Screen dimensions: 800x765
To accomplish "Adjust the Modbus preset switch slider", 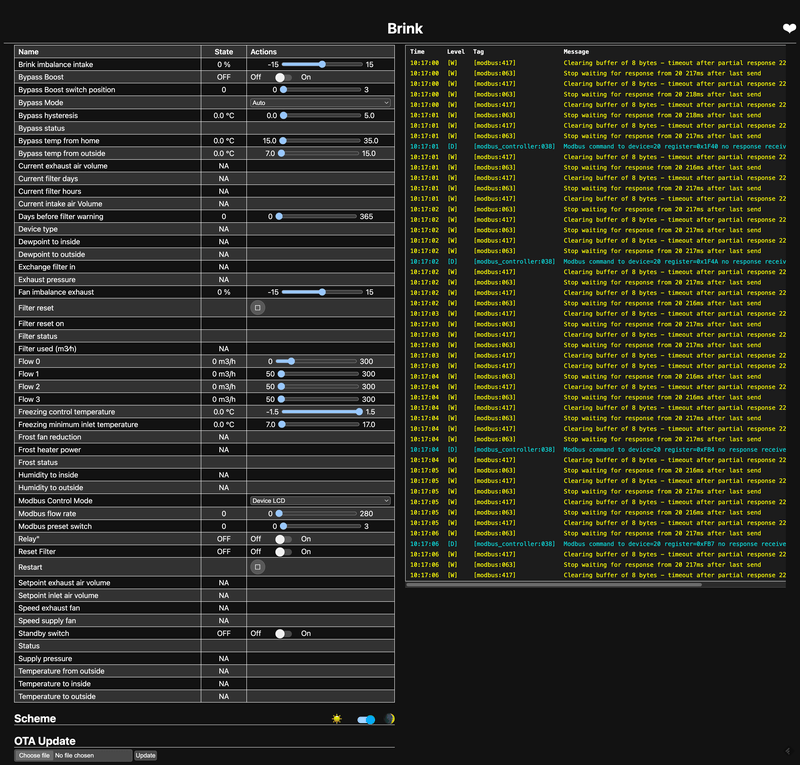I will click(320, 527).
